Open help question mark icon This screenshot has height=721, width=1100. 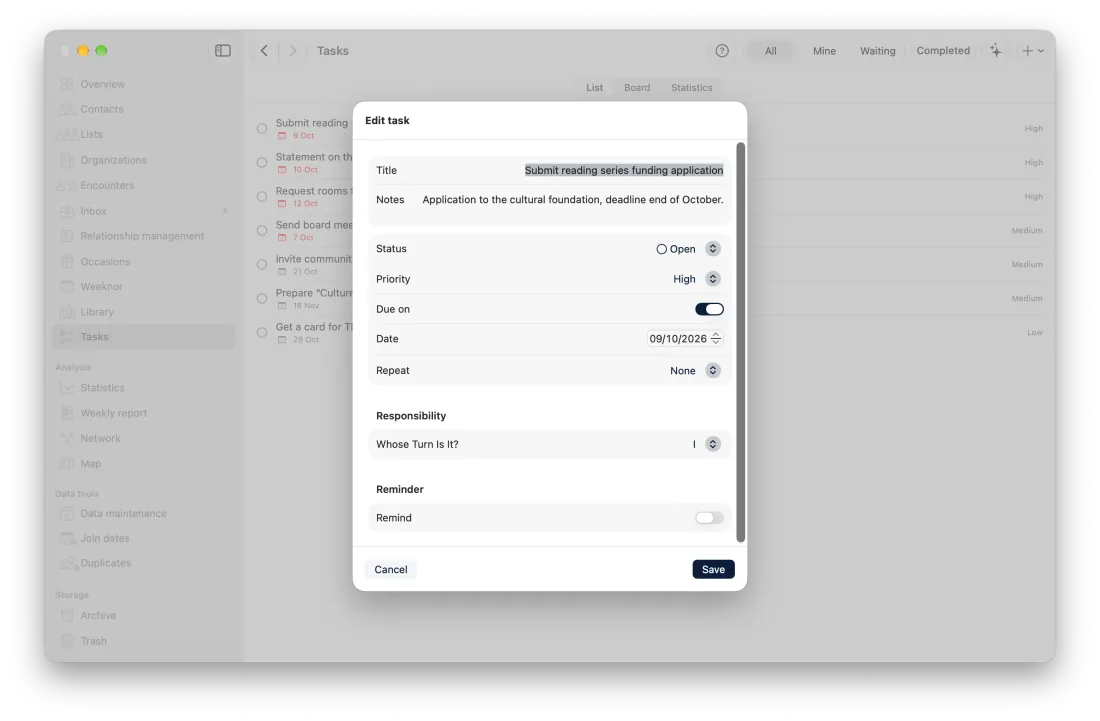click(x=722, y=50)
